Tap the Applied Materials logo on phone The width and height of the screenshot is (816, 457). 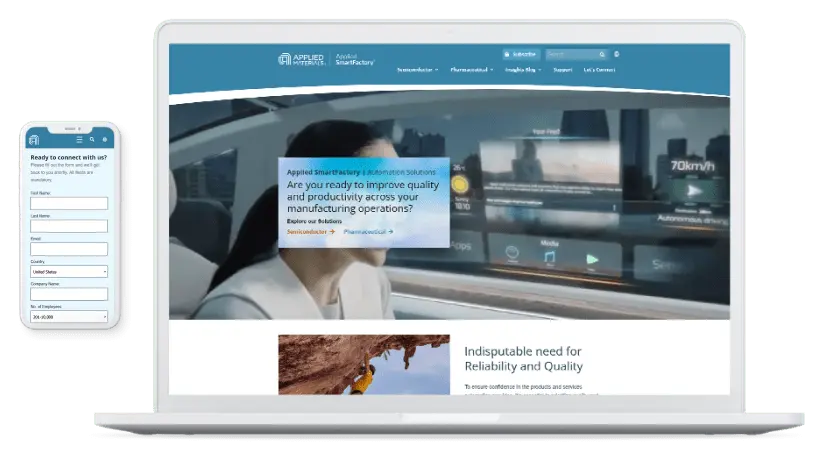pos(34,139)
